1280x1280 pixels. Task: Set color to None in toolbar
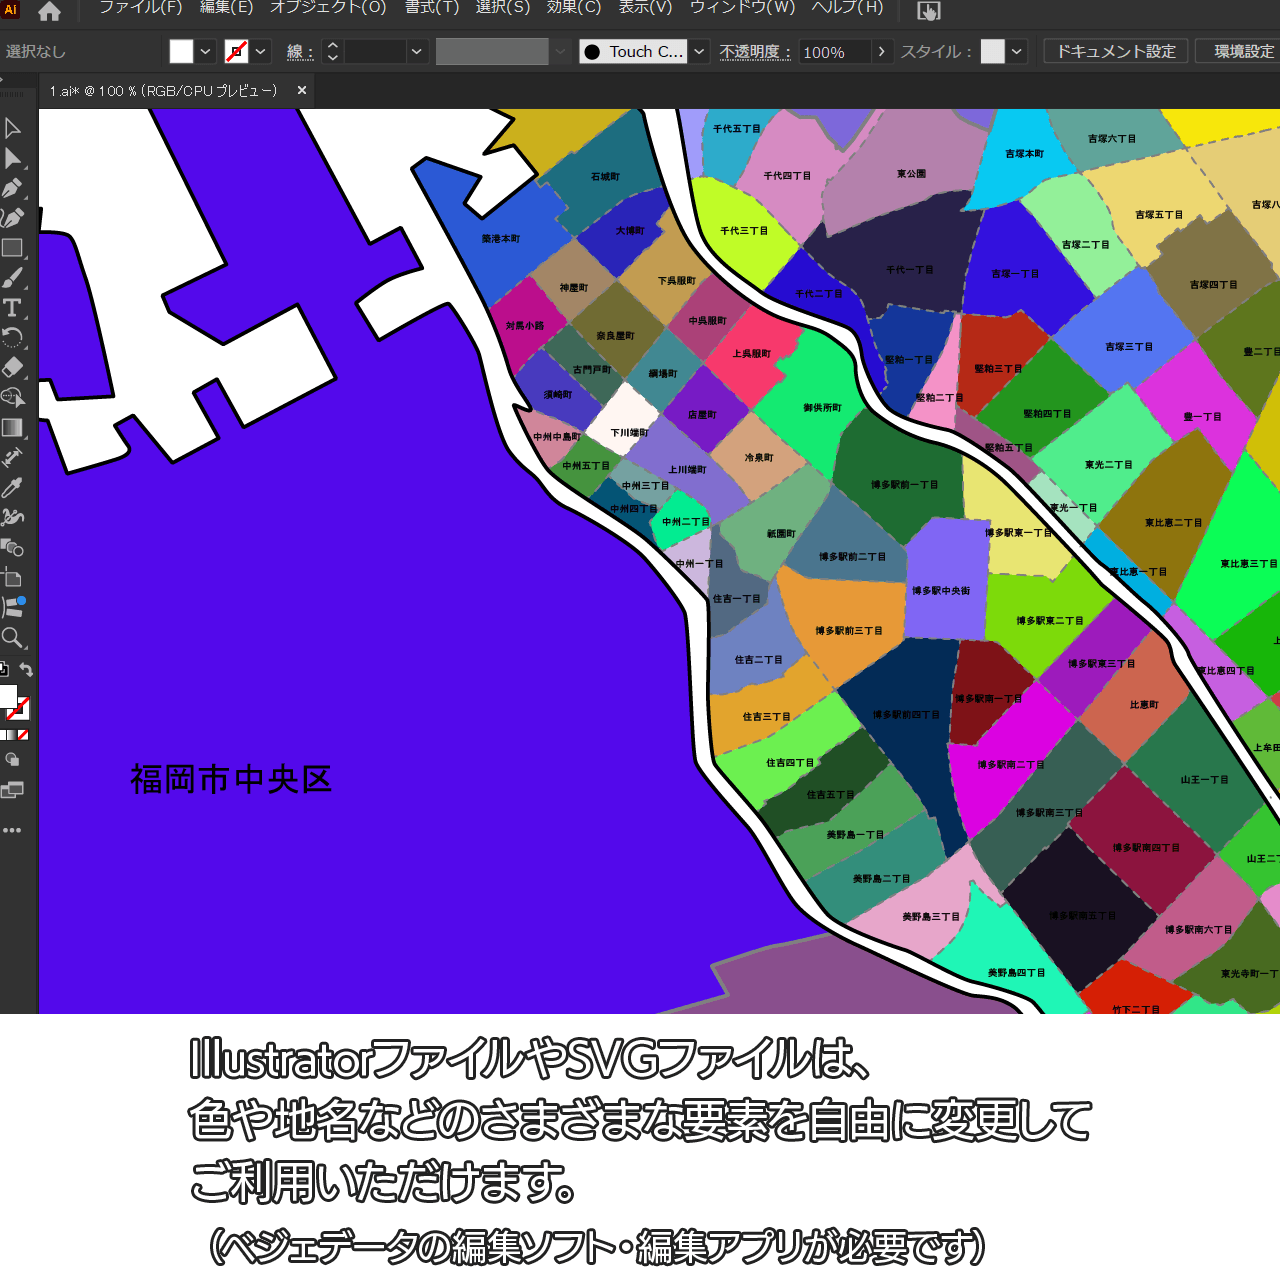tap(23, 735)
